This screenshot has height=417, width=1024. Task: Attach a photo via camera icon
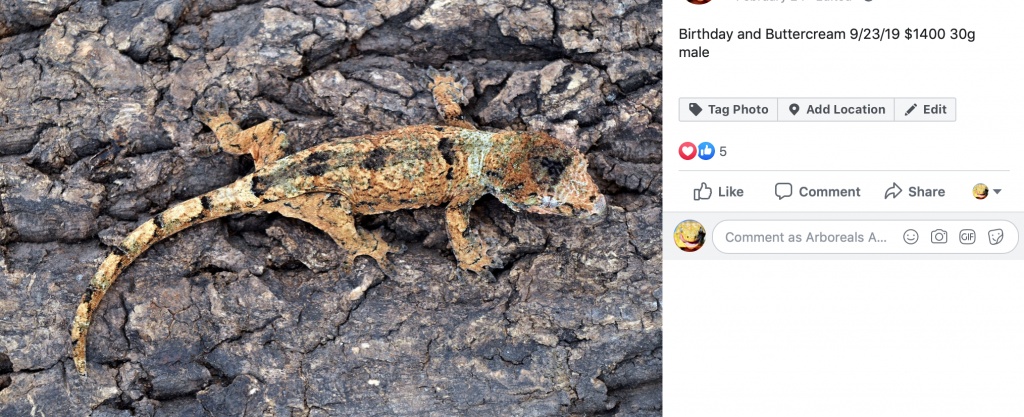pyautogui.click(x=939, y=237)
